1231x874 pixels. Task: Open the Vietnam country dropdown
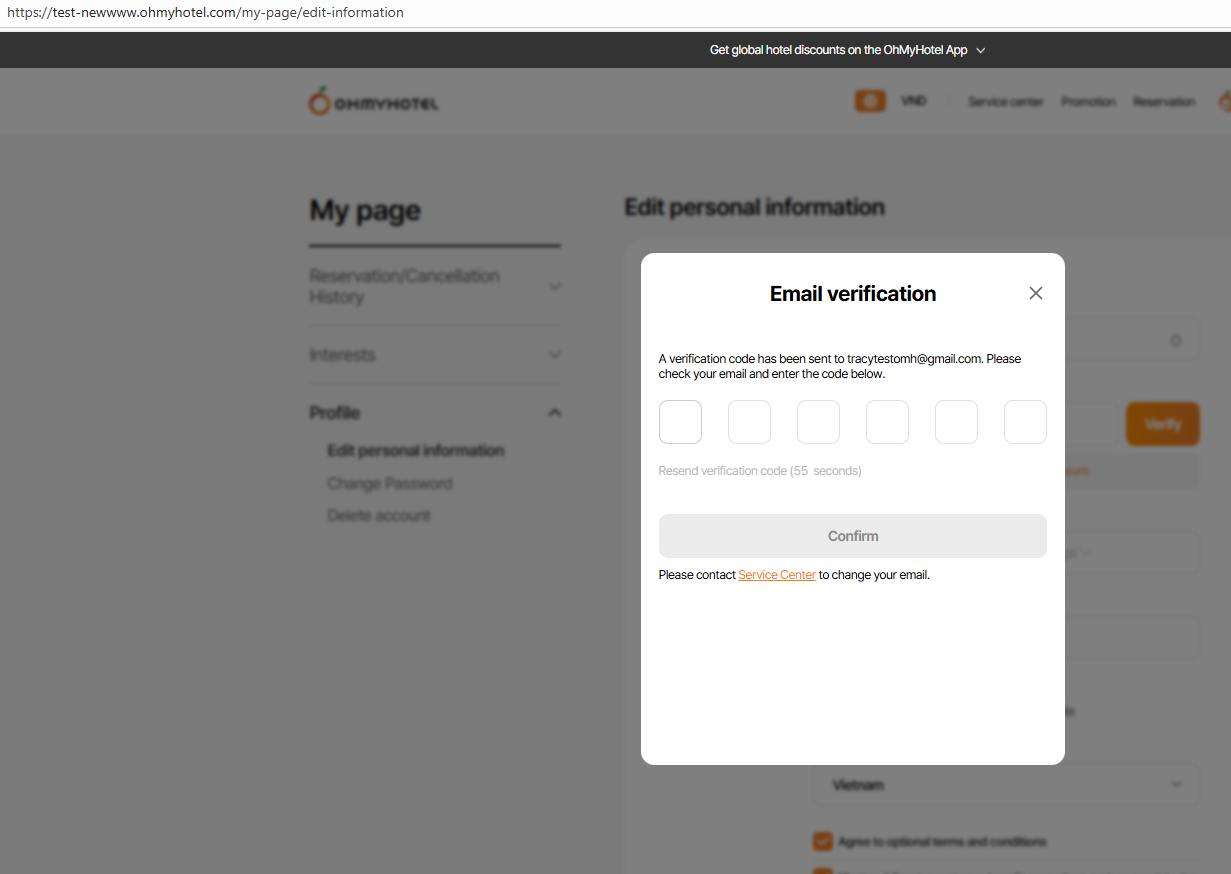click(x=1005, y=785)
